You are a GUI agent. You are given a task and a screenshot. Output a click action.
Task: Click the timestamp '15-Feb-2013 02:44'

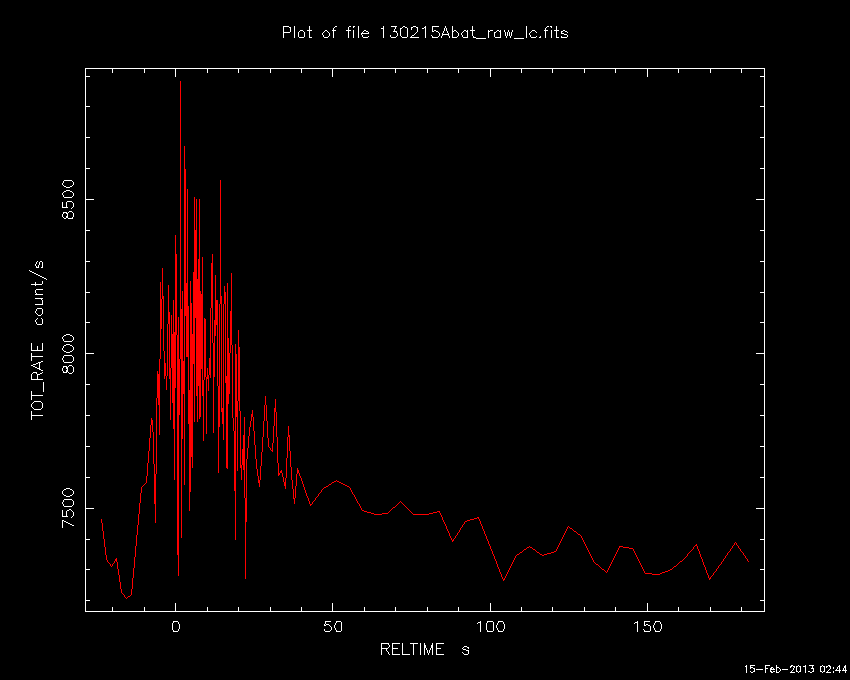(794, 669)
